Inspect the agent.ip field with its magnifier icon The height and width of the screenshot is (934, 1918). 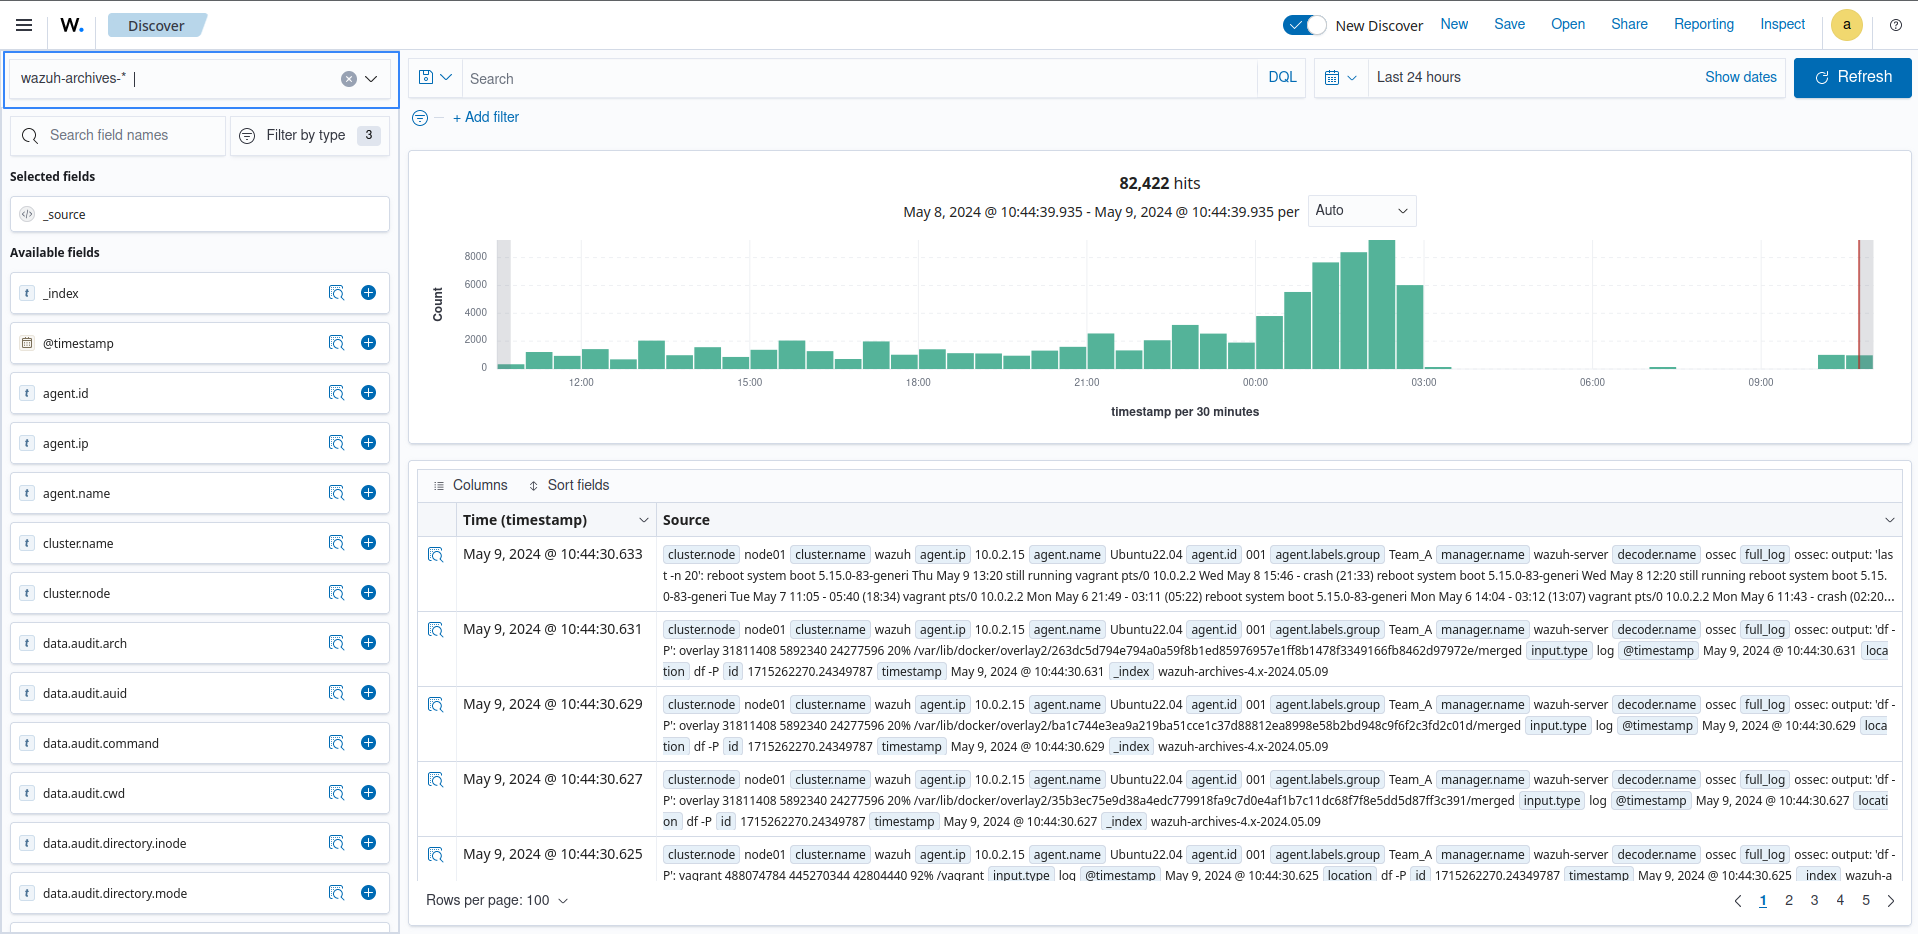336,443
